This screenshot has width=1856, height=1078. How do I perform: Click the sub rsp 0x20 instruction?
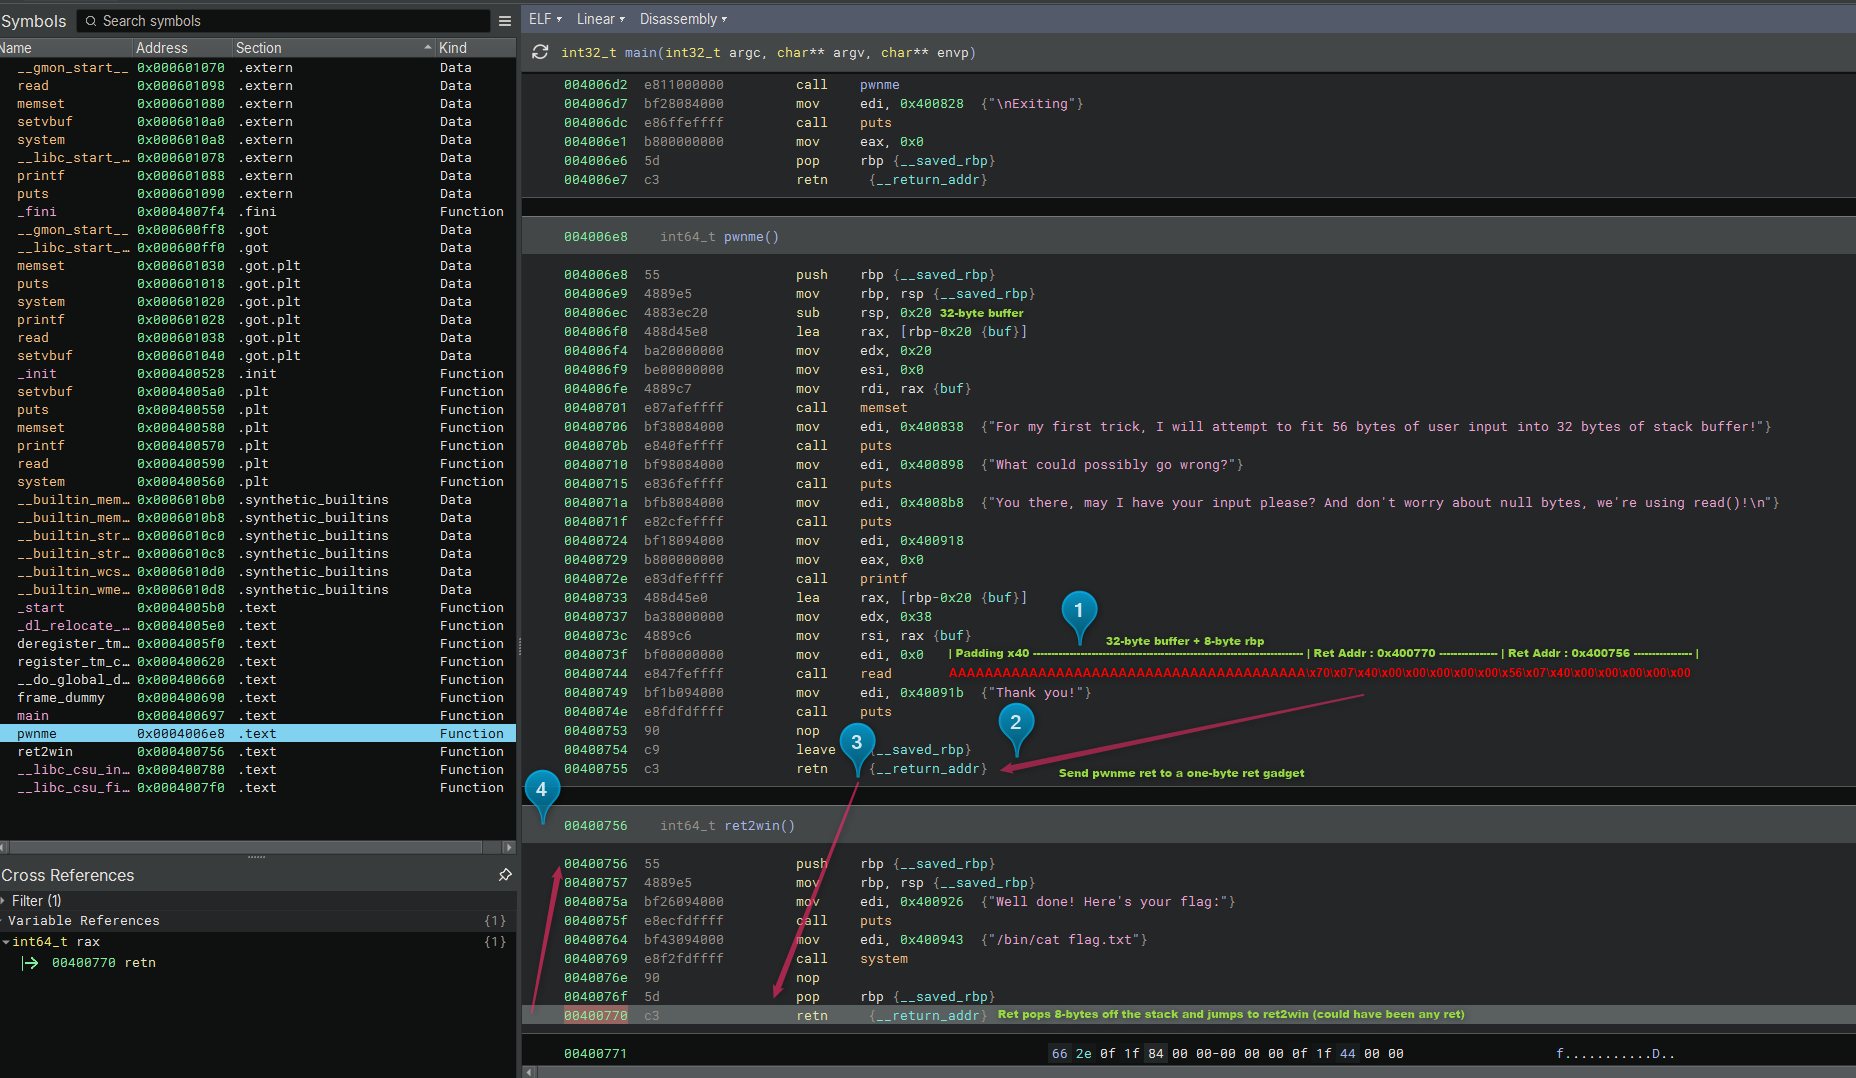[x=807, y=313]
